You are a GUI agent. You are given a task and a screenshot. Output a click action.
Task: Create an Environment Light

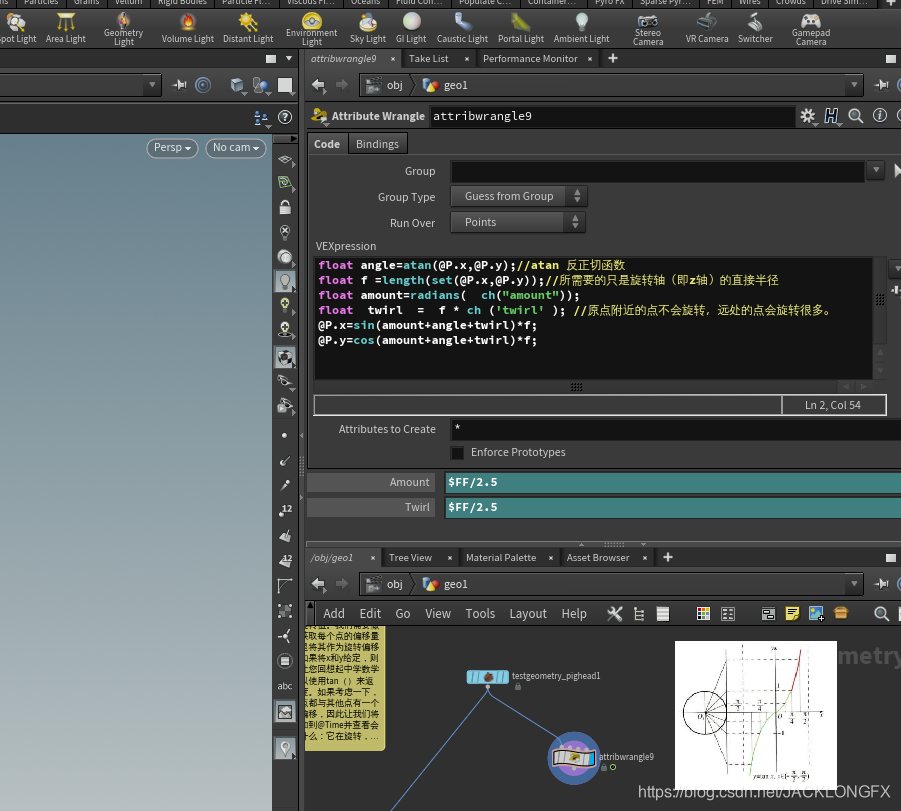[x=311, y=28]
